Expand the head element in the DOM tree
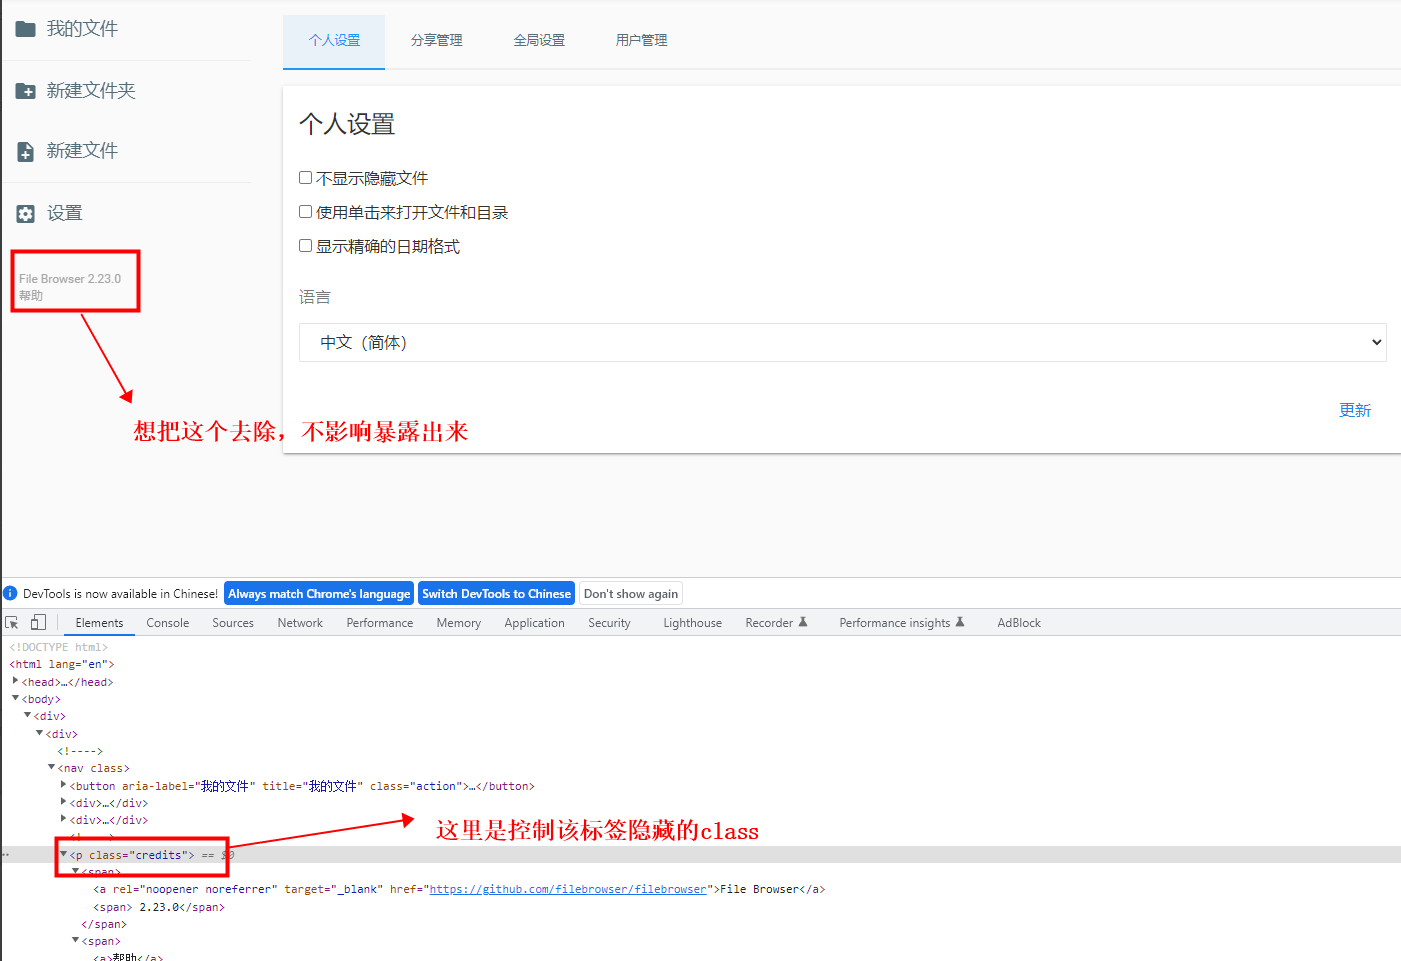This screenshot has height=961, width=1401. (17, 681)
